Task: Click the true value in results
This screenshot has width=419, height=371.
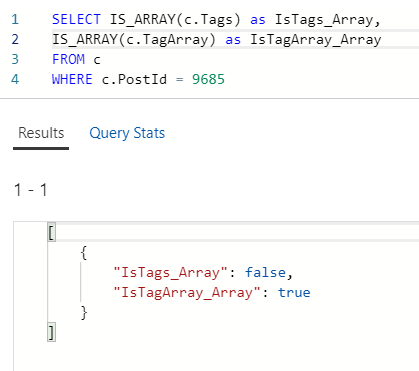Action: [x=294, y=293]
